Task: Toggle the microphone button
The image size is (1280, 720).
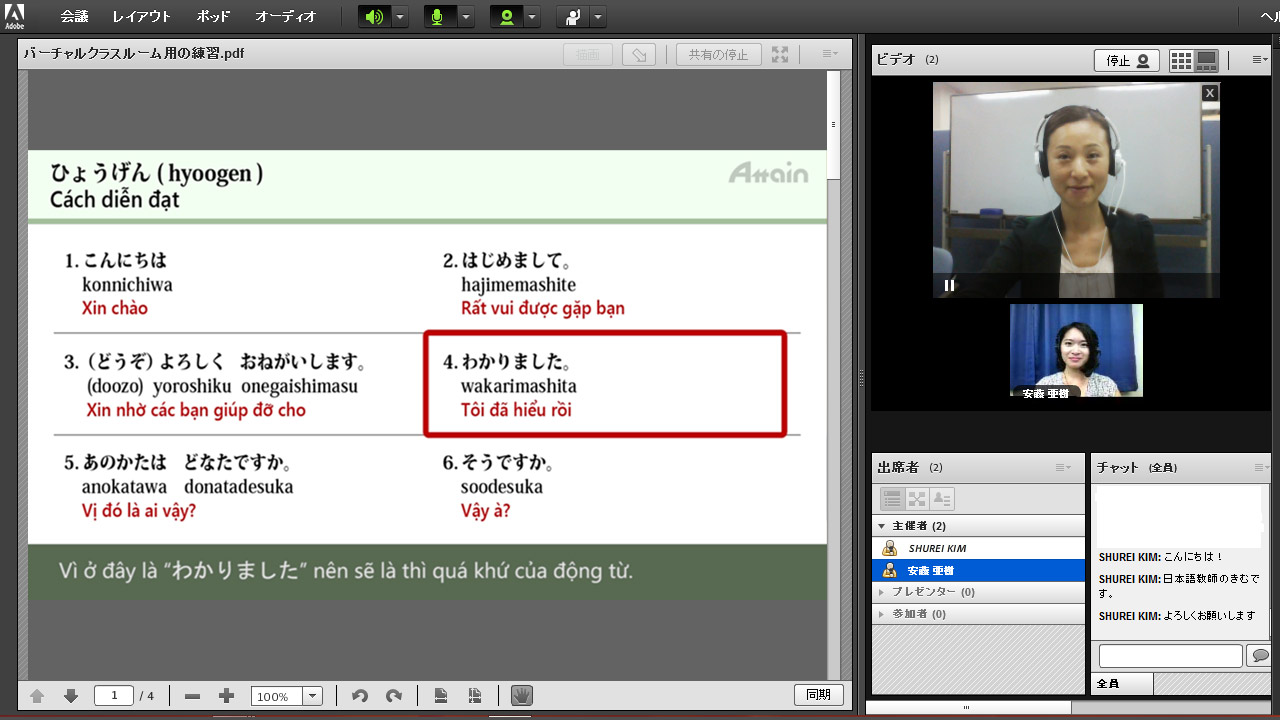Action: (x=437, y=17)
